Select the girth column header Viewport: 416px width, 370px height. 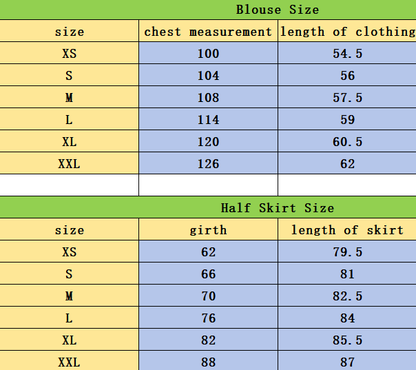(208, 229)
